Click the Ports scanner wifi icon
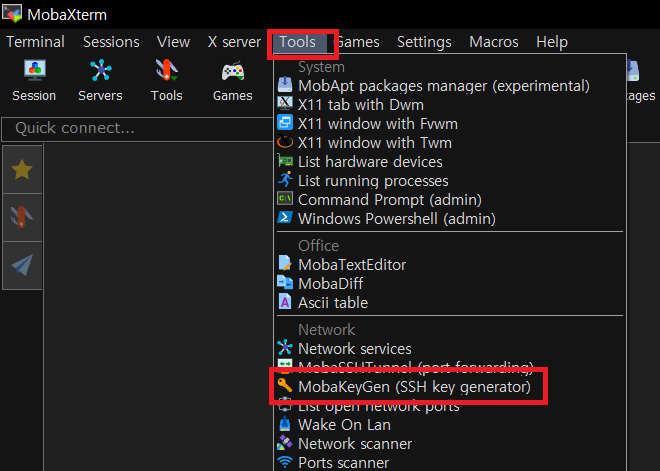 click(x=285, y=462)
